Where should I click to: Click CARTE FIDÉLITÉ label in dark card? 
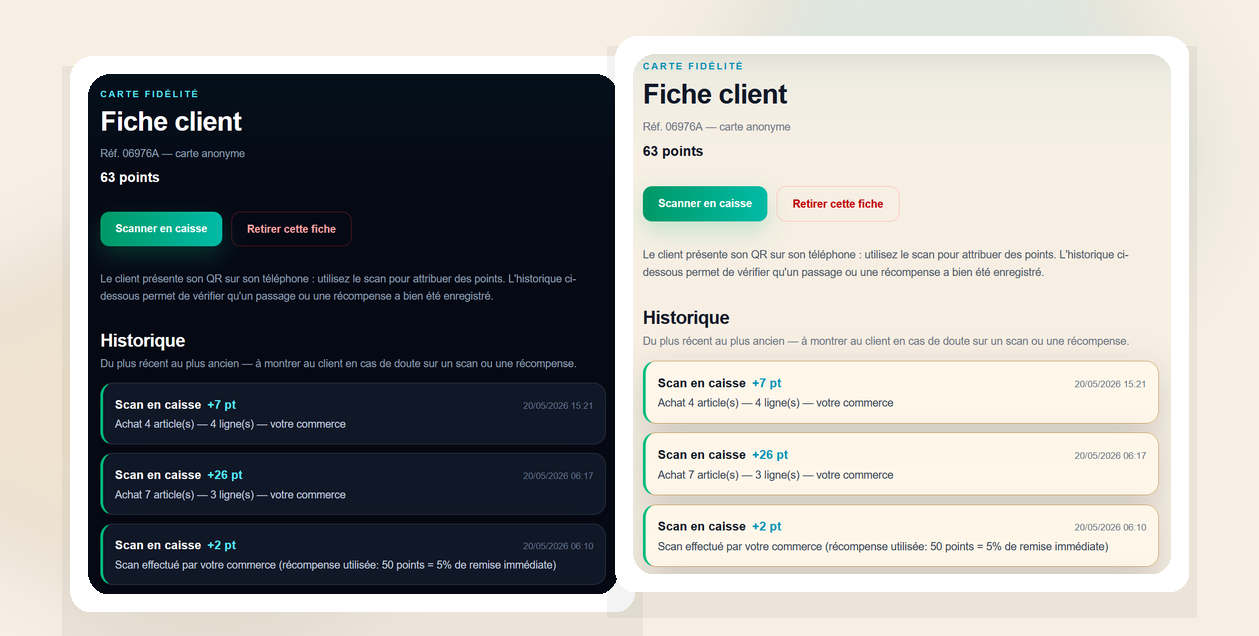150,94
